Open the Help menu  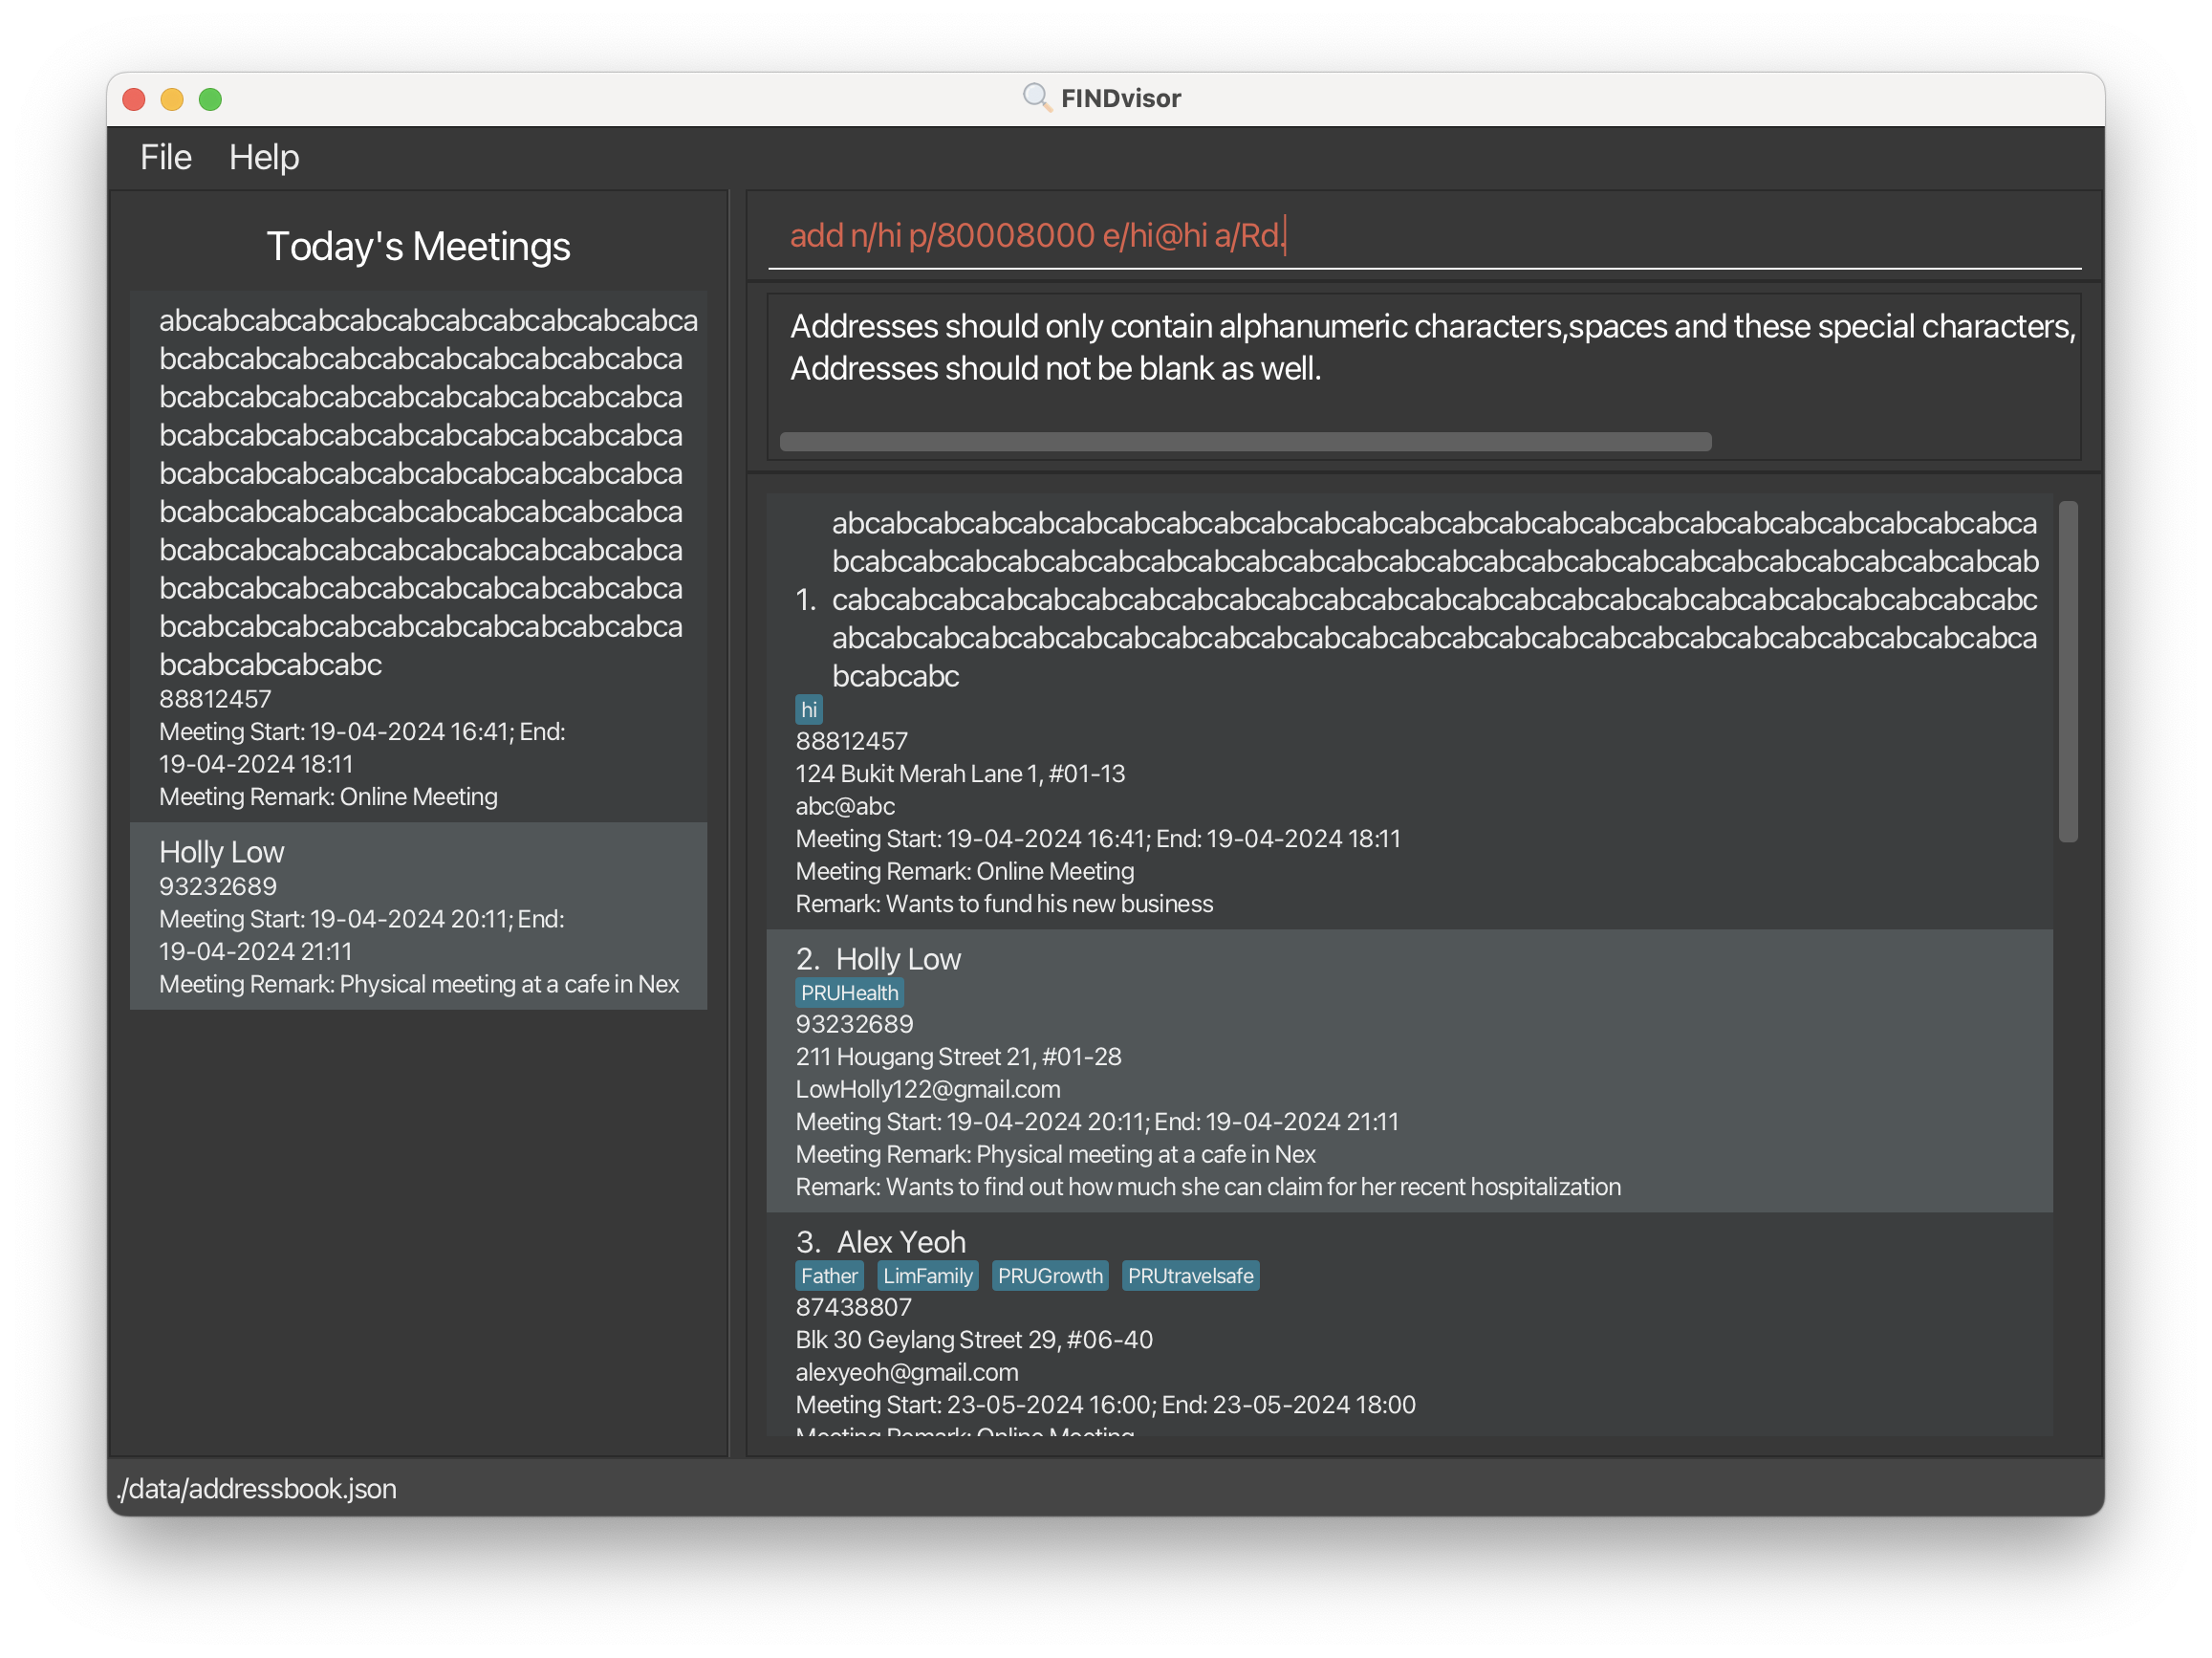click(263, 157)
